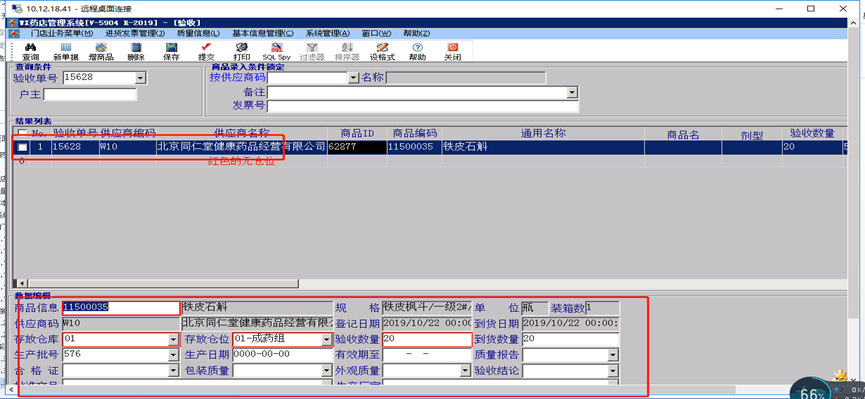This screenshot has width=865, height=399.
Task: Open the 验收结论 dropdown
Action: pyautogui.click(x=613, y=371)
